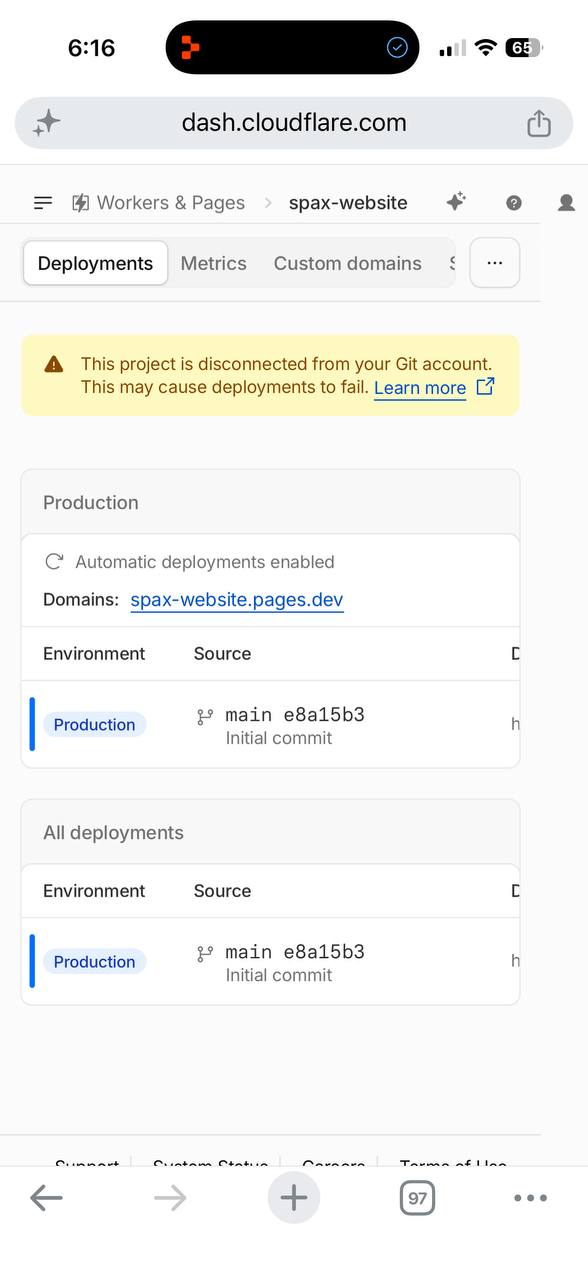Screen dimensions: 588x1280
Task: Follow the Learn more link
Action: click(420, 388)
